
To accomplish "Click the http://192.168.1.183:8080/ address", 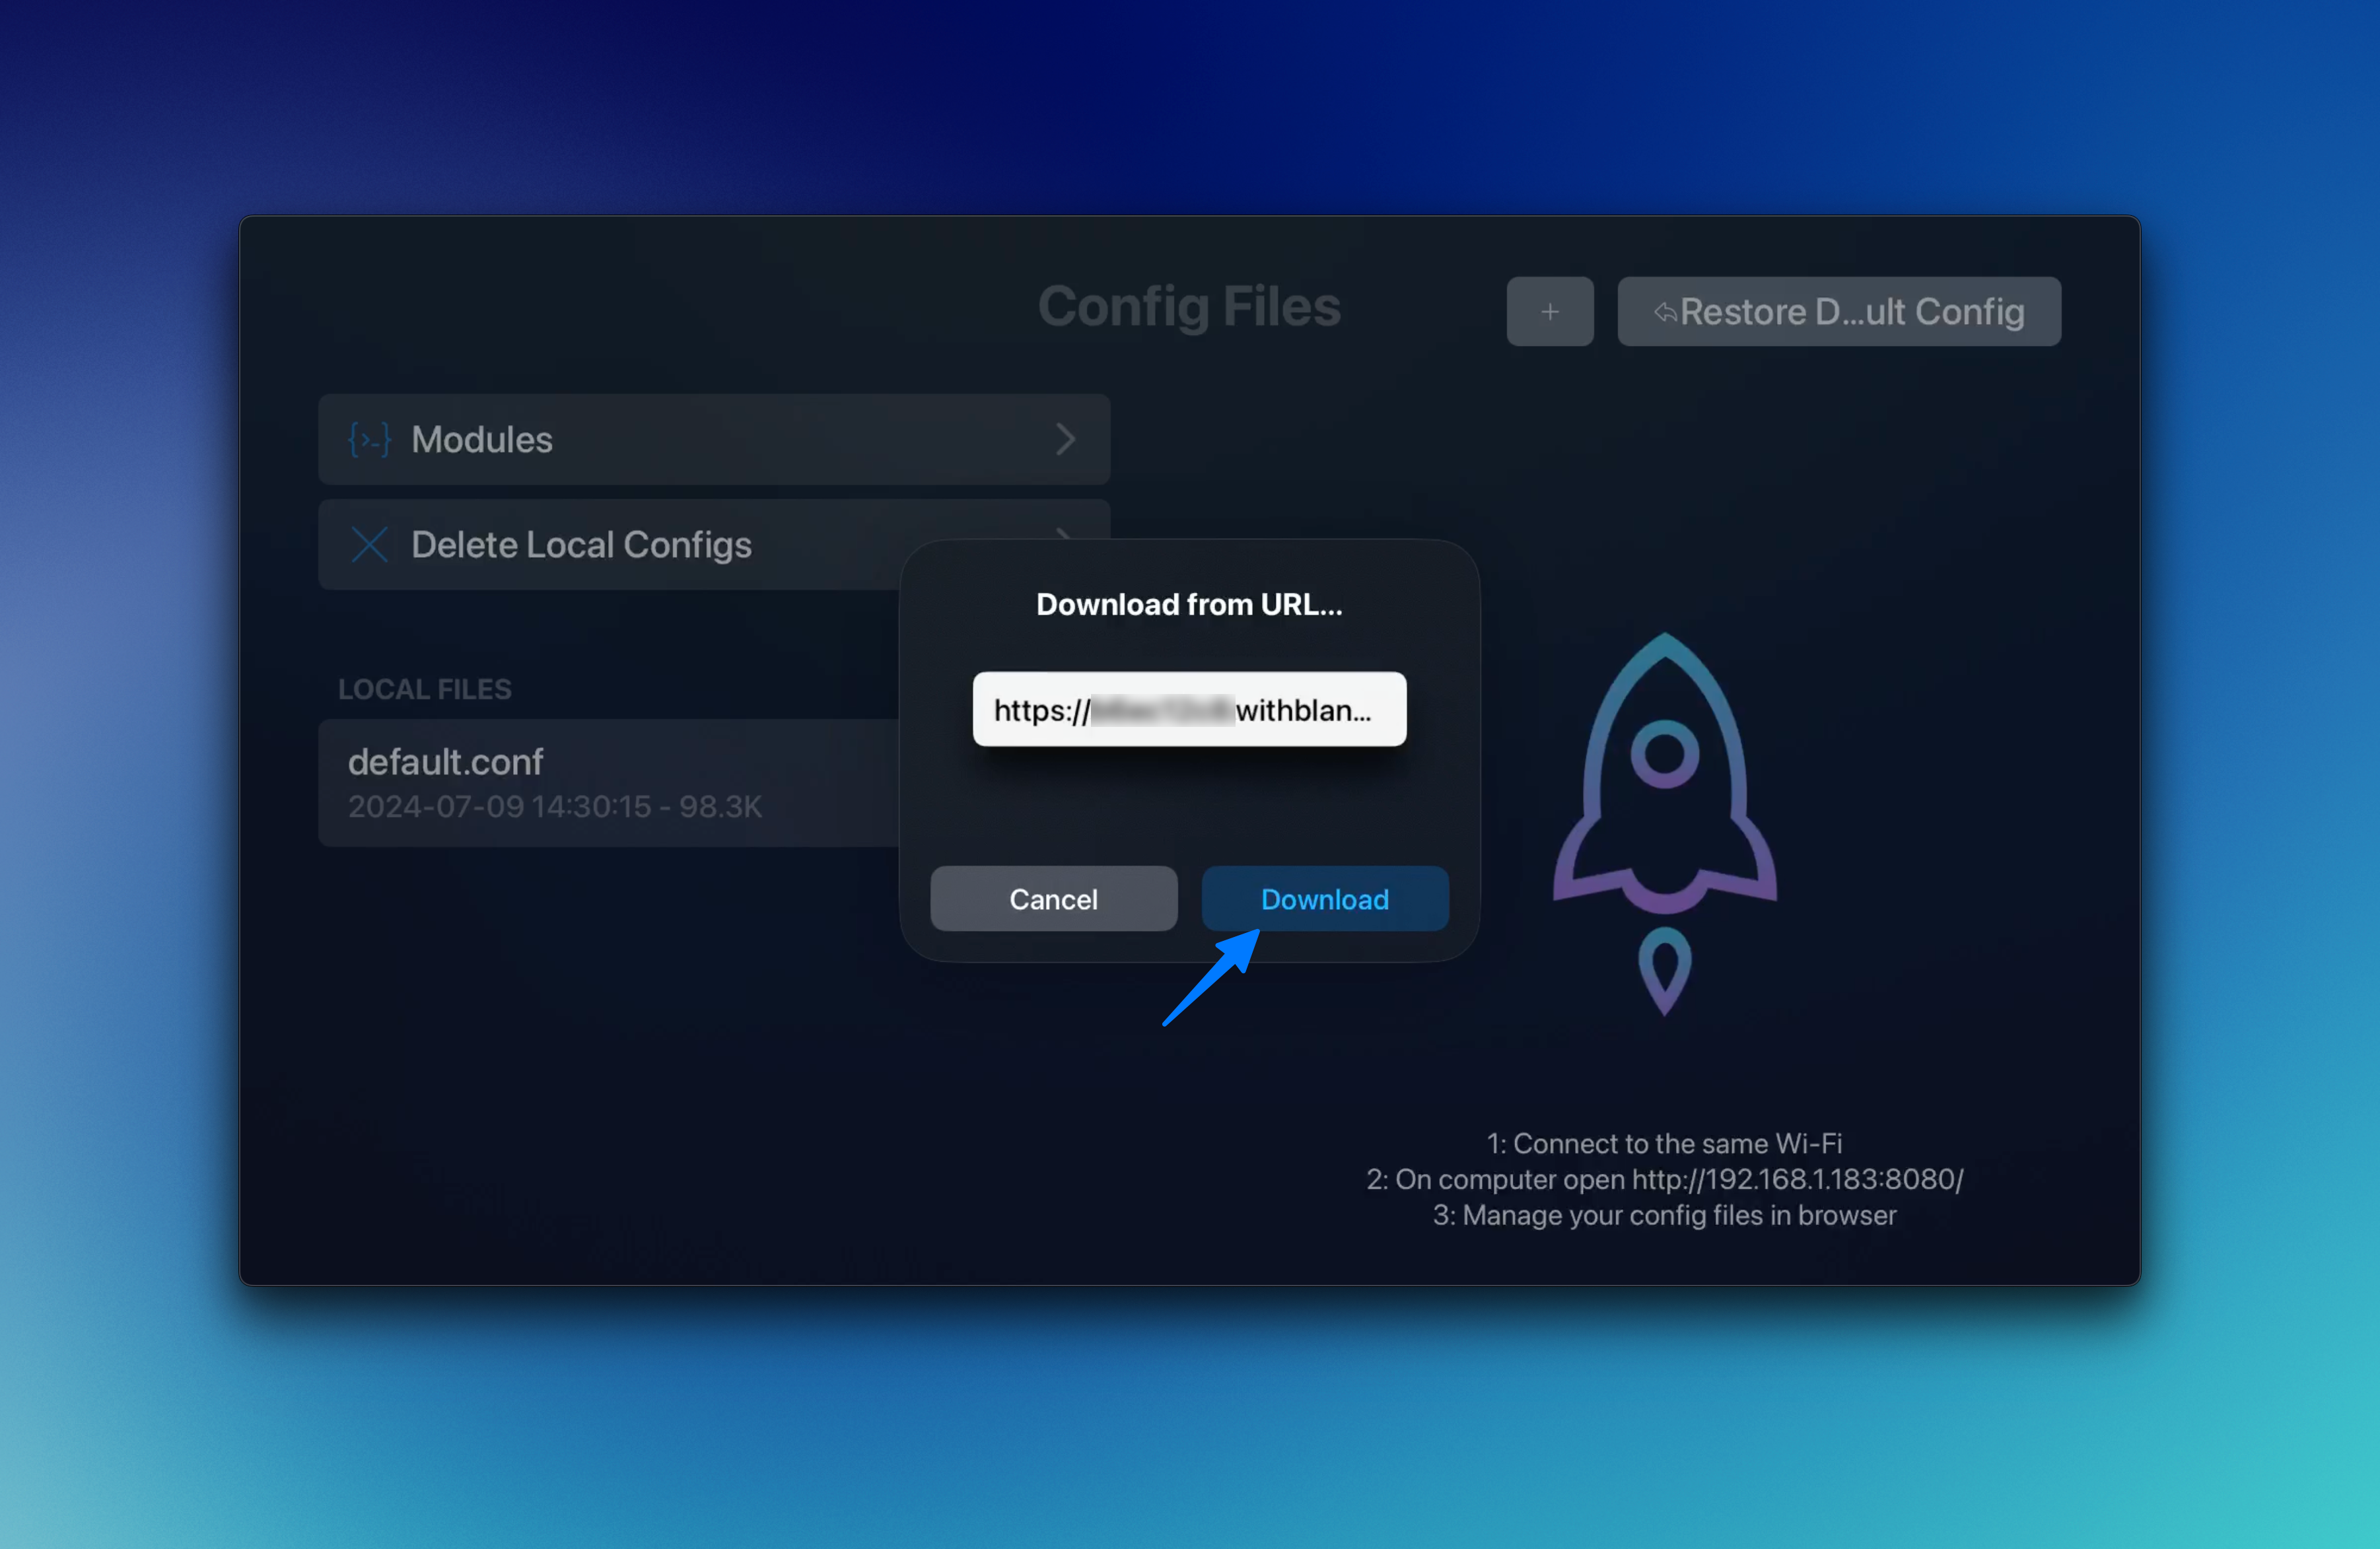I will (x=1797, y=1179).
